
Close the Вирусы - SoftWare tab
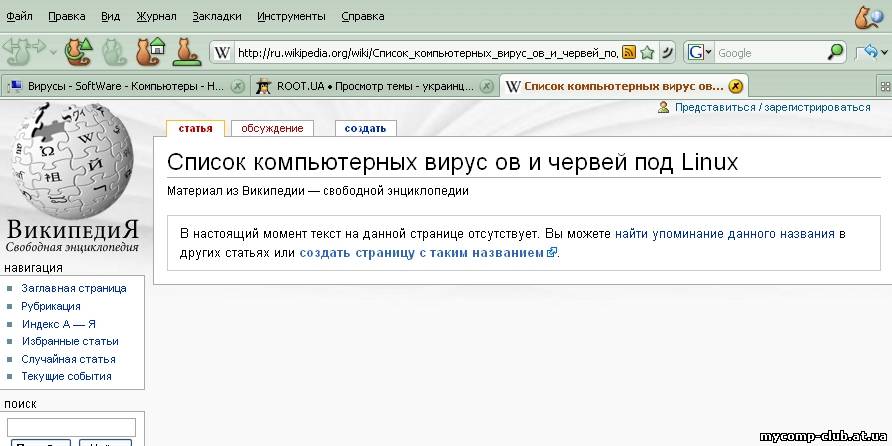click(x=238, y=86)
